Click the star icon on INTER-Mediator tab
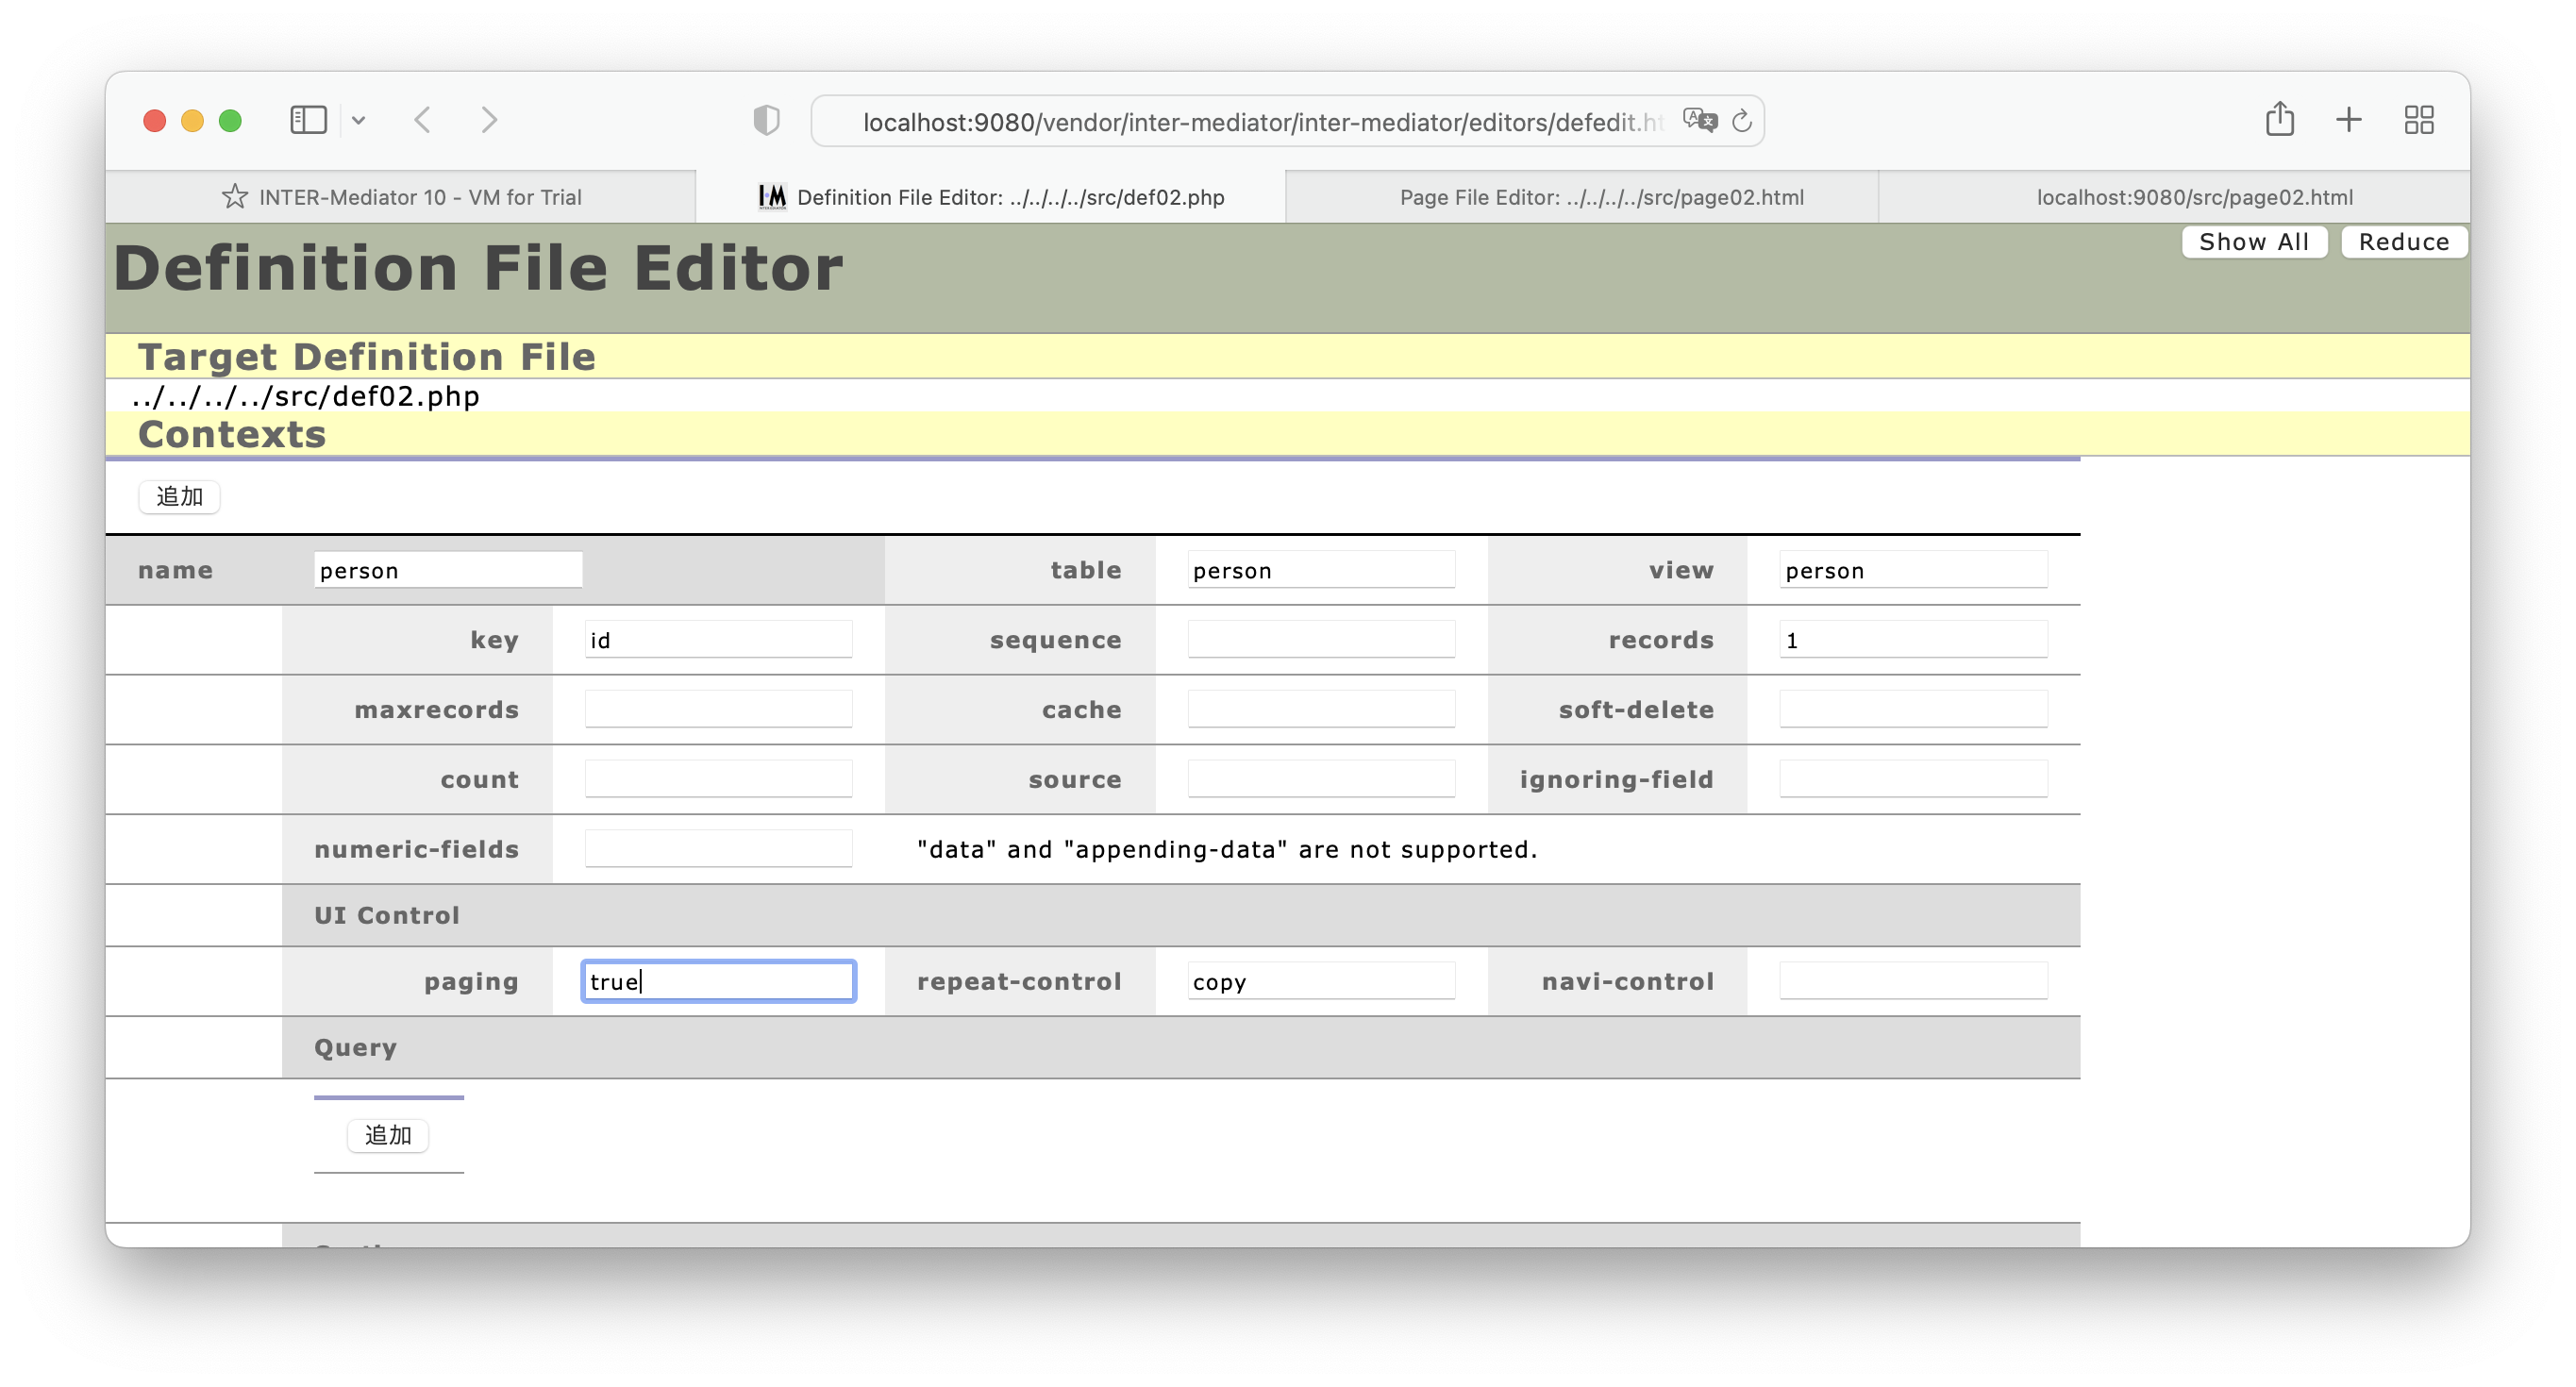This screenshot has width=2576, height=1387. 234,196
